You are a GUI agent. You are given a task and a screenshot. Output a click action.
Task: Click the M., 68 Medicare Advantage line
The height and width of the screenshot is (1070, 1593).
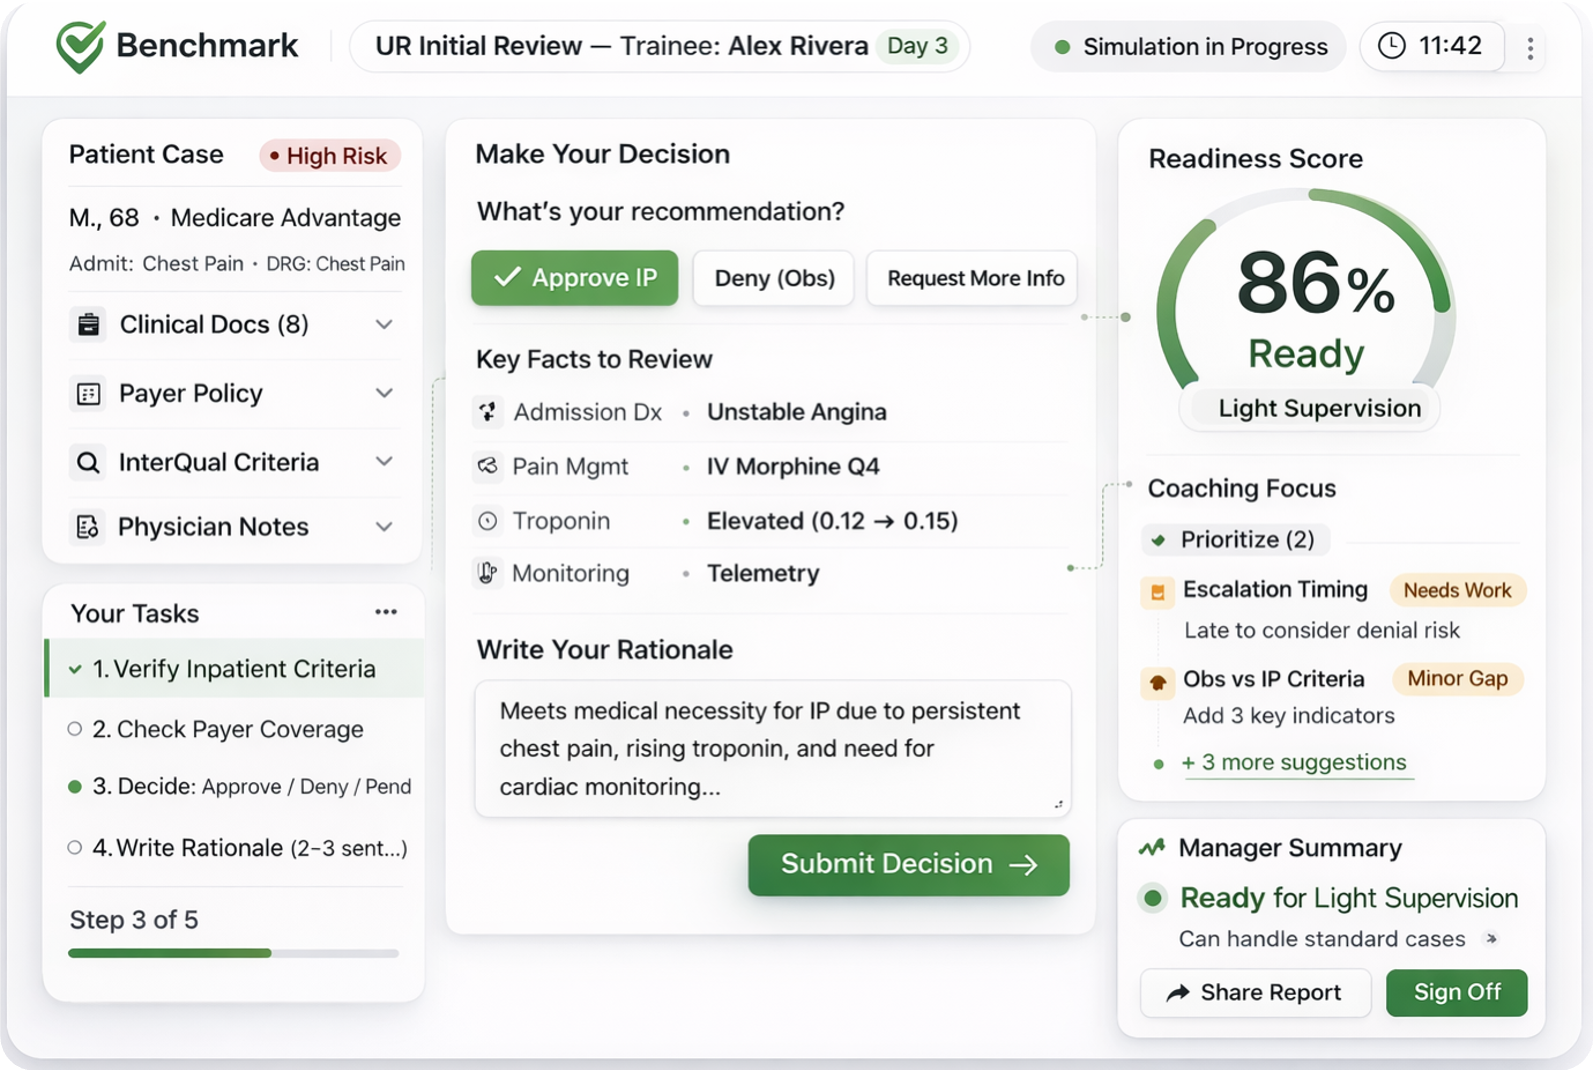click(234, 218)
